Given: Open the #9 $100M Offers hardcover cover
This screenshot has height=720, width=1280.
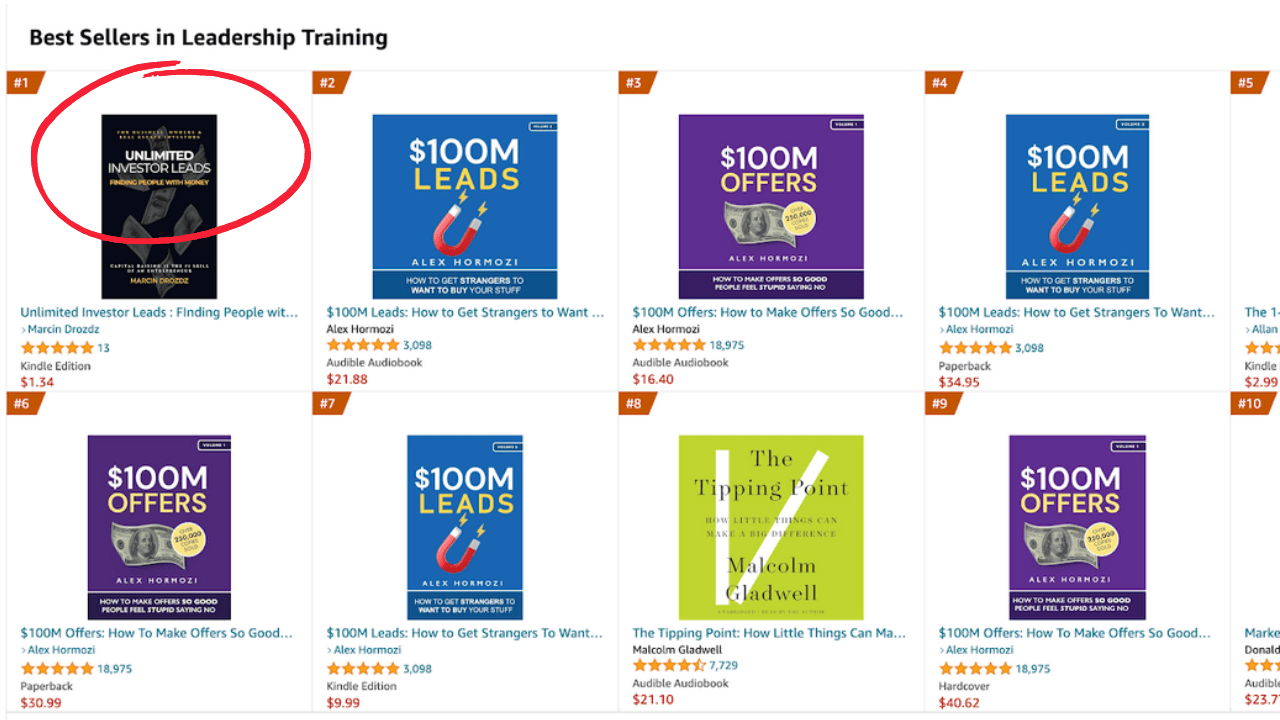Looking at the screenshot, I should [1077, 527].
